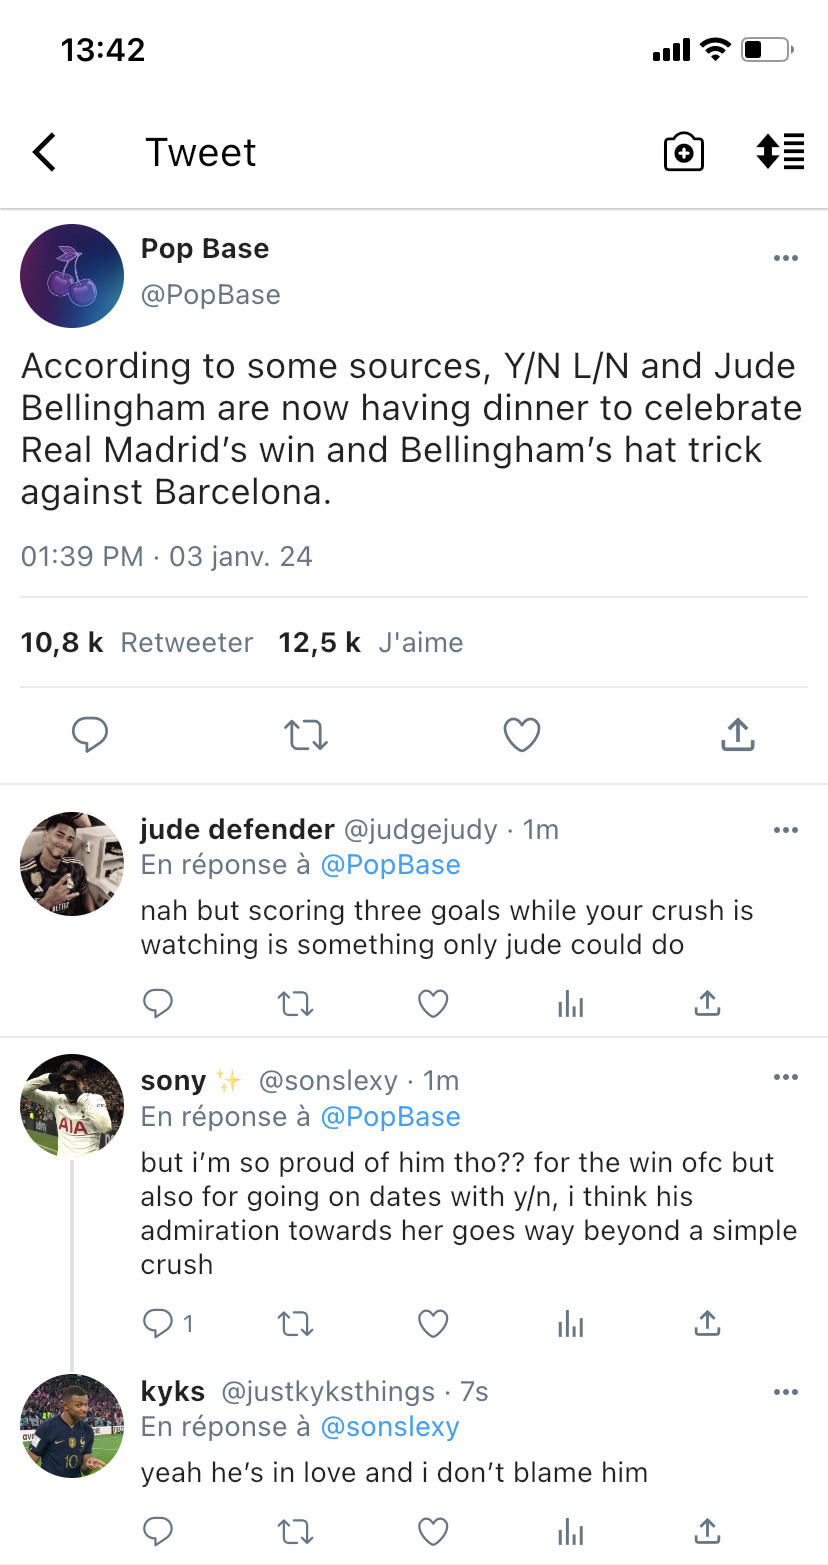View the 12,5 k J'aime list
The image size is (828, 1565).
(370, 642)
